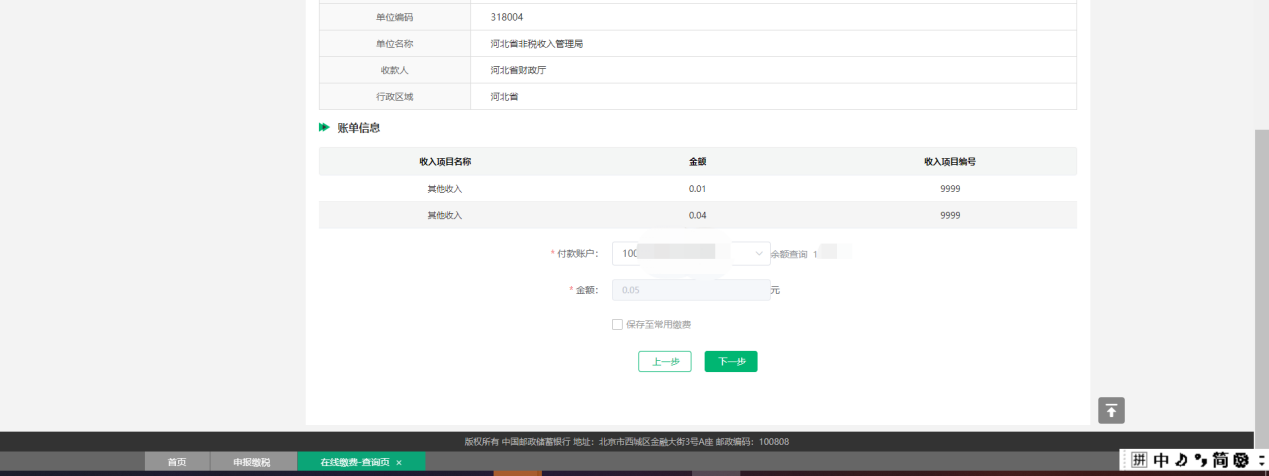
Task: Click the 拼 pinyin input mode icon
Action: coord(1140,460)
